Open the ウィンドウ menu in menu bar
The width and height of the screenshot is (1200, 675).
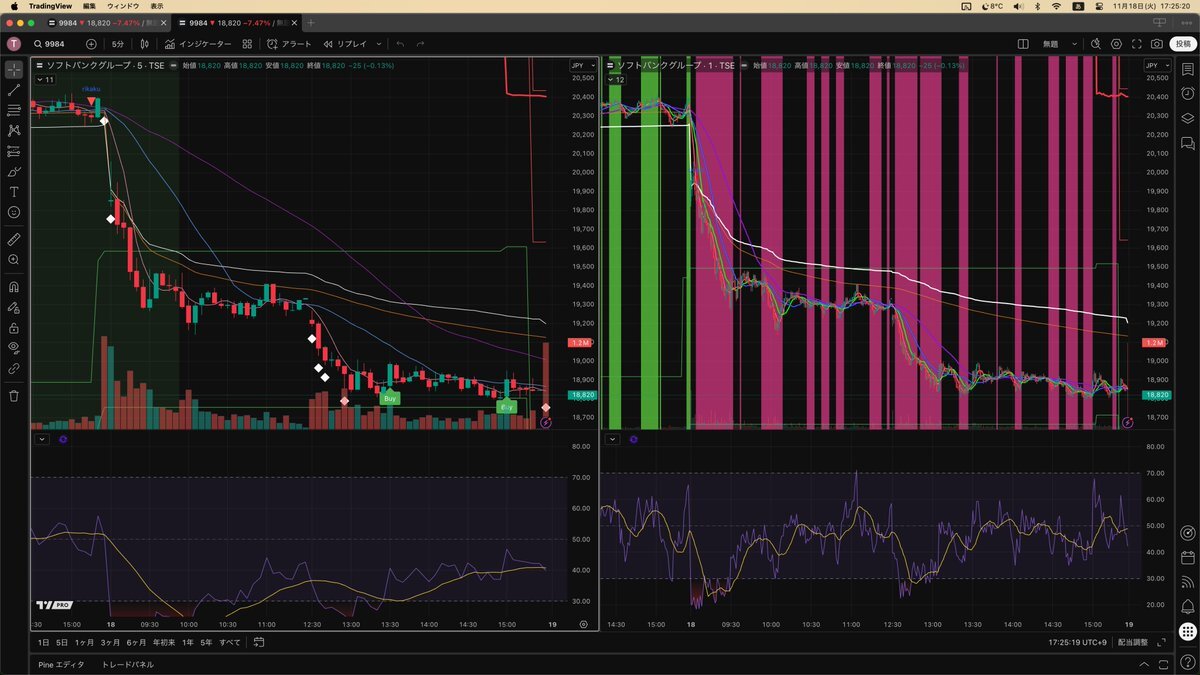(x=123, y=6)
